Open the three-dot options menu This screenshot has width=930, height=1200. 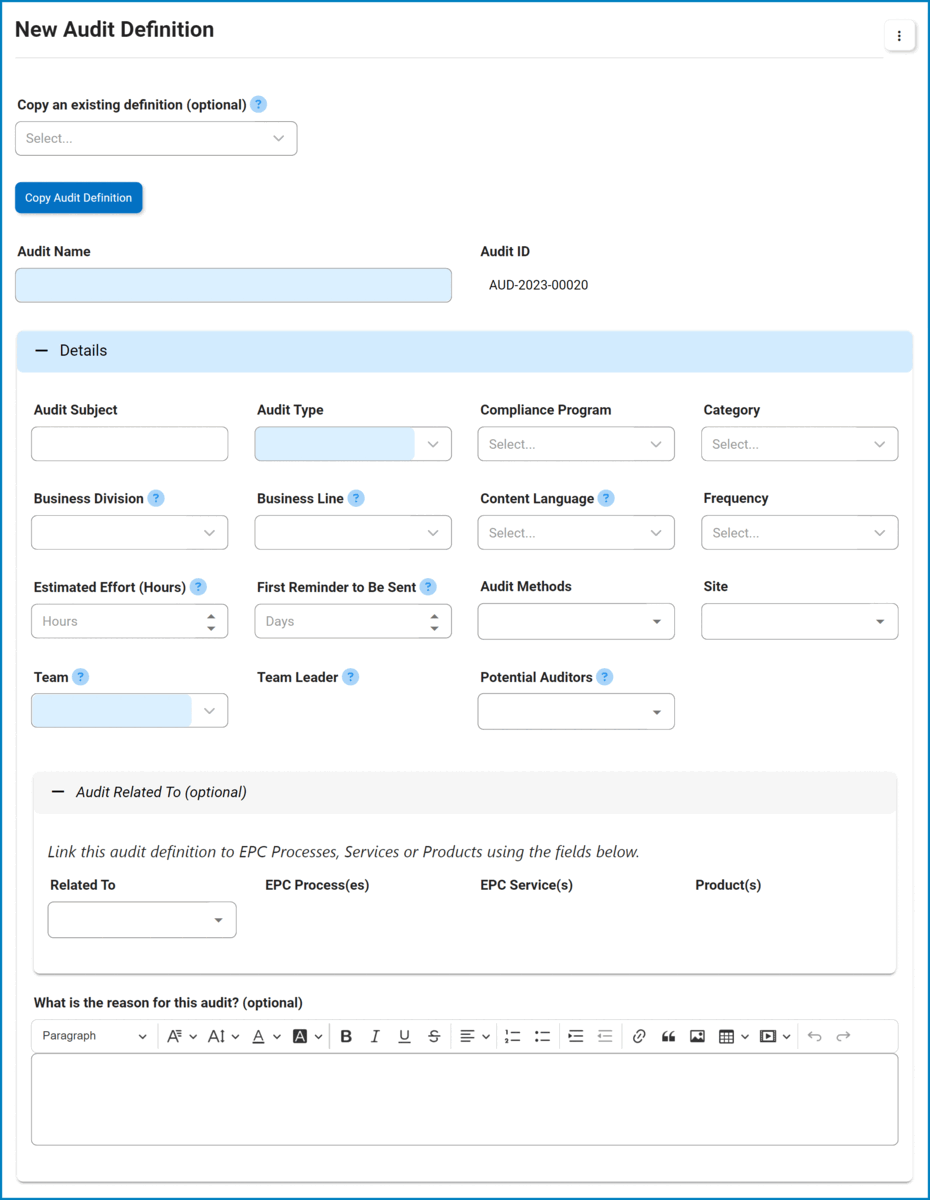pyautogui.click(x=899, y=35)
